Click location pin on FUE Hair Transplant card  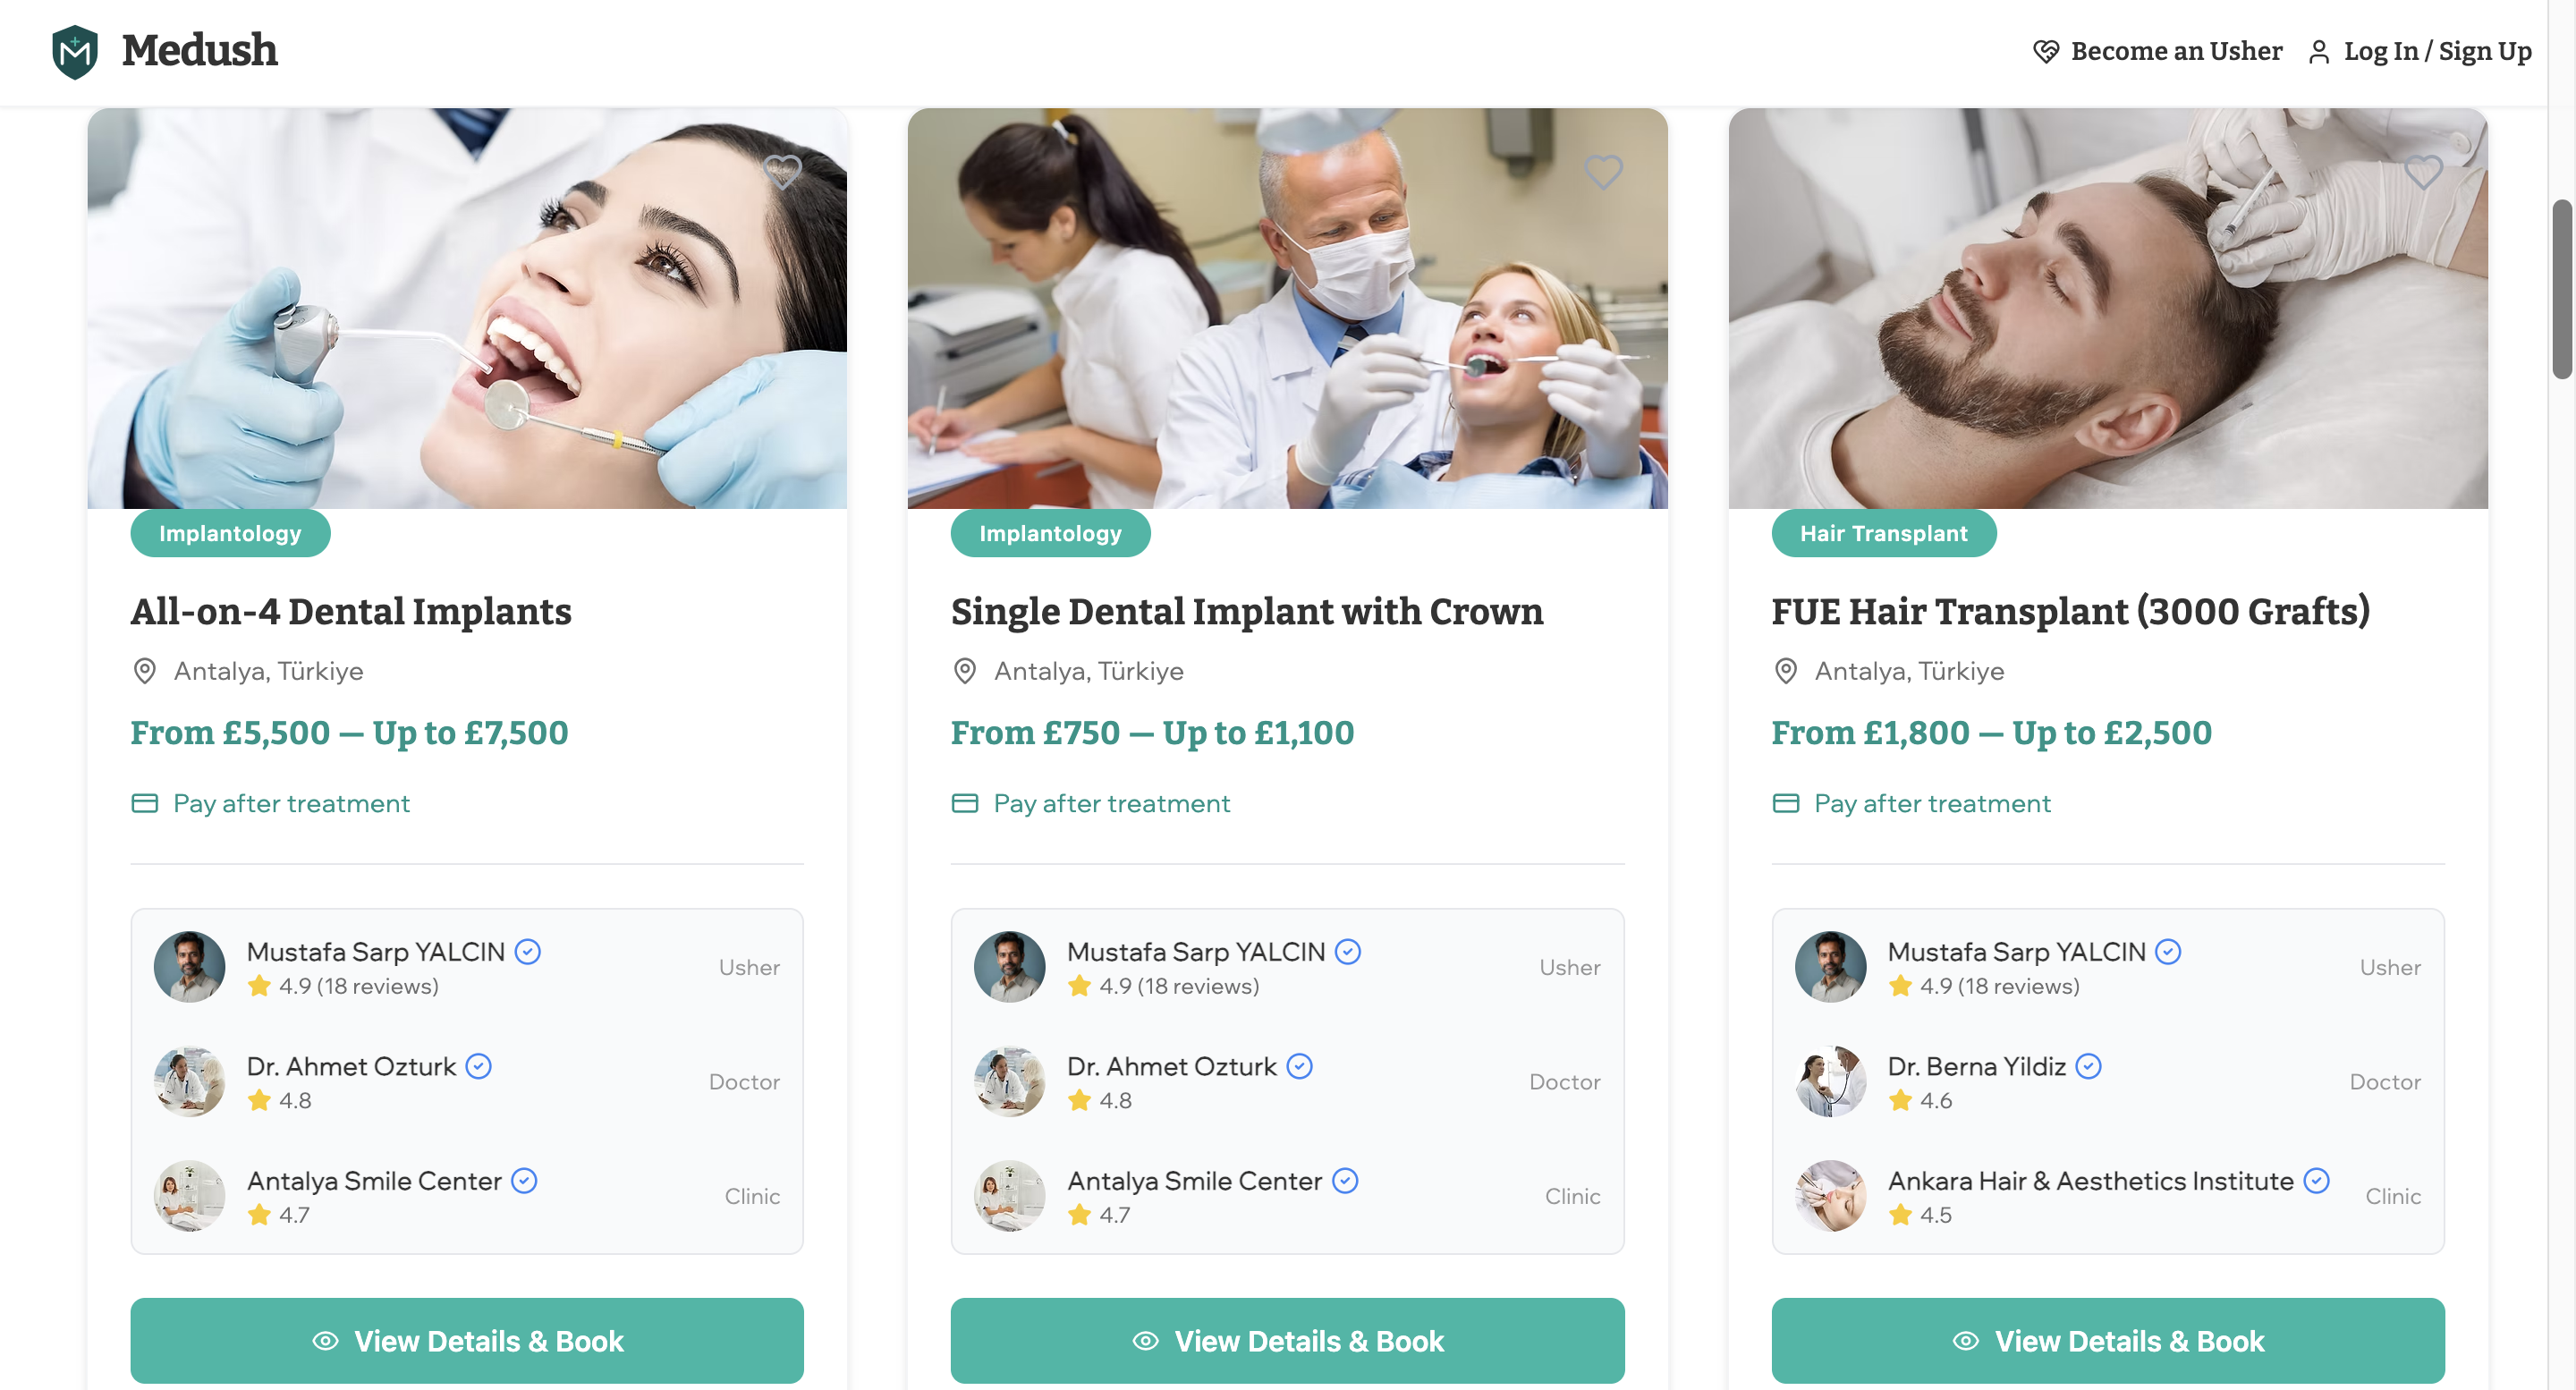click(x=1786, y=671)
